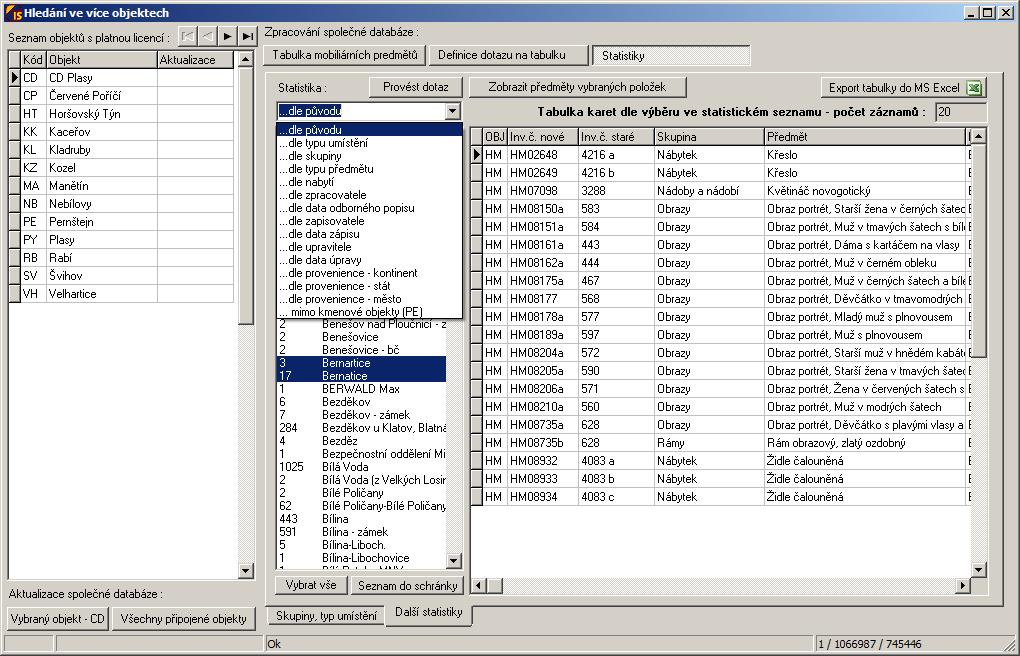Click right arrow of results horizontal scrollbar
1020x656 pixels.
[x=962, y=586]
